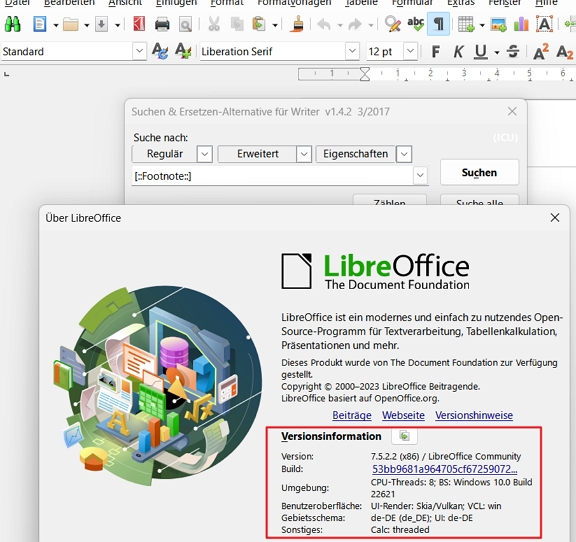Screen dimensions: 576x542
Task: Toggle Strikethrough formatting
Action: coord(513,52)
